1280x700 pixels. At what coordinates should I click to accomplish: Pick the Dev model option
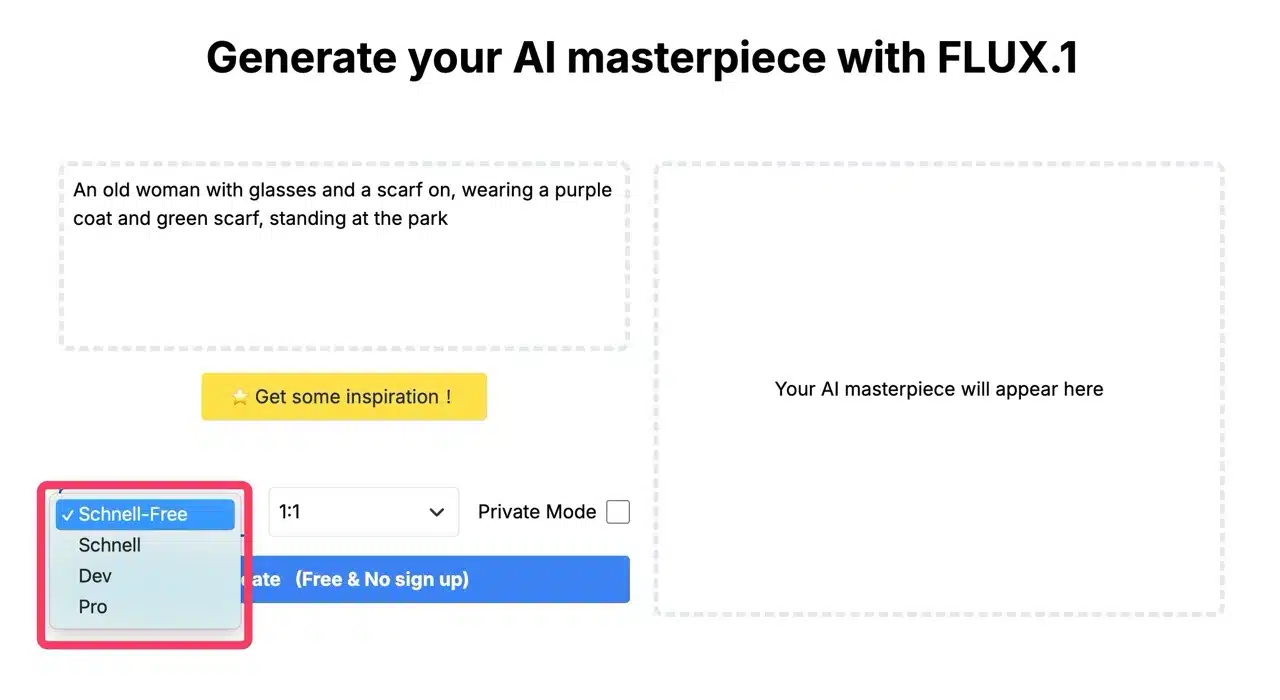pos(95,576)
